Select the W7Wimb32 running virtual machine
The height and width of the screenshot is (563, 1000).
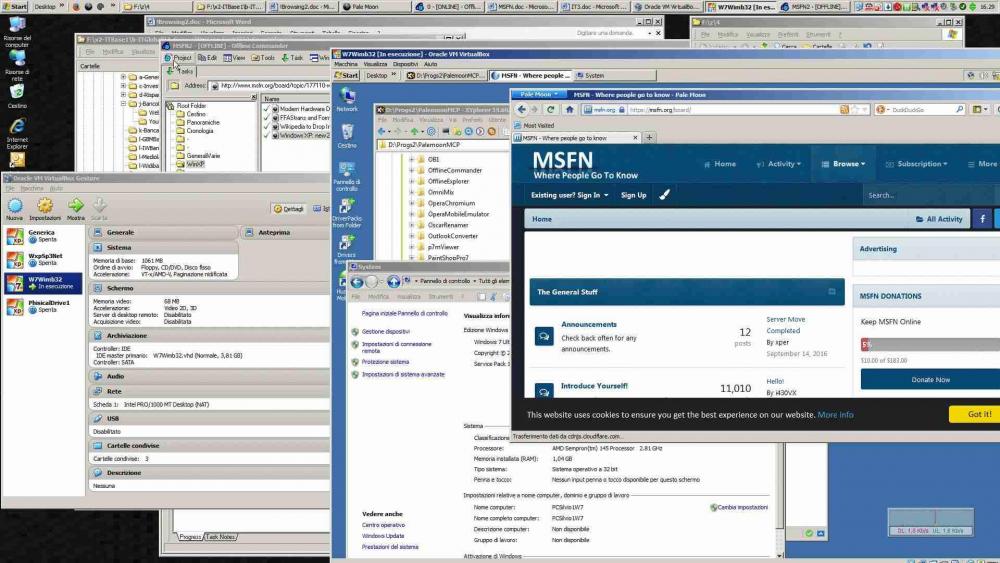point(43,283)
